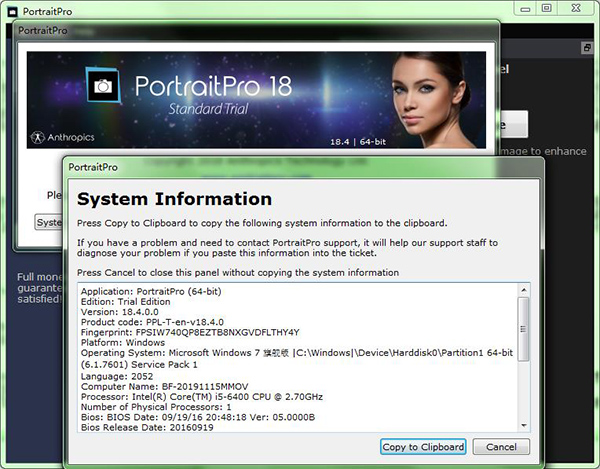
Task: Click the '18.4 | 64-bit' version label in banner
Action: 358,142
